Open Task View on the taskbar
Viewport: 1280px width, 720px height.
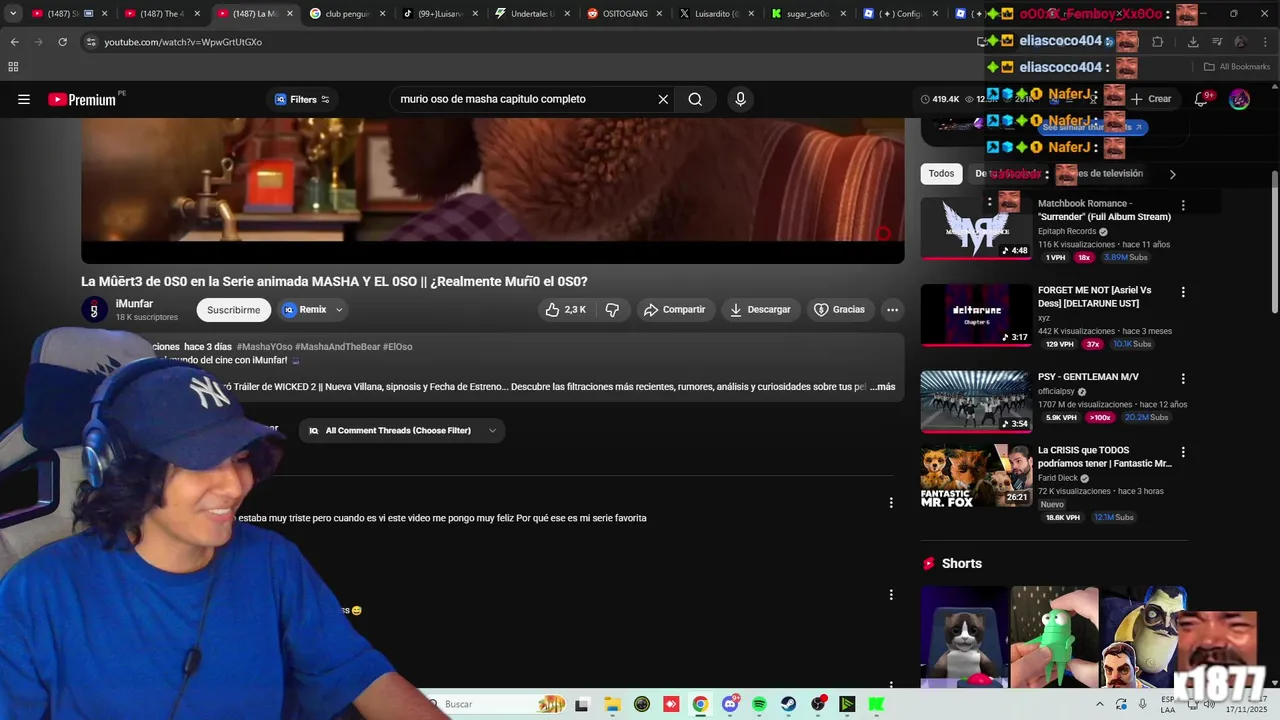click(x=582, y=704)
